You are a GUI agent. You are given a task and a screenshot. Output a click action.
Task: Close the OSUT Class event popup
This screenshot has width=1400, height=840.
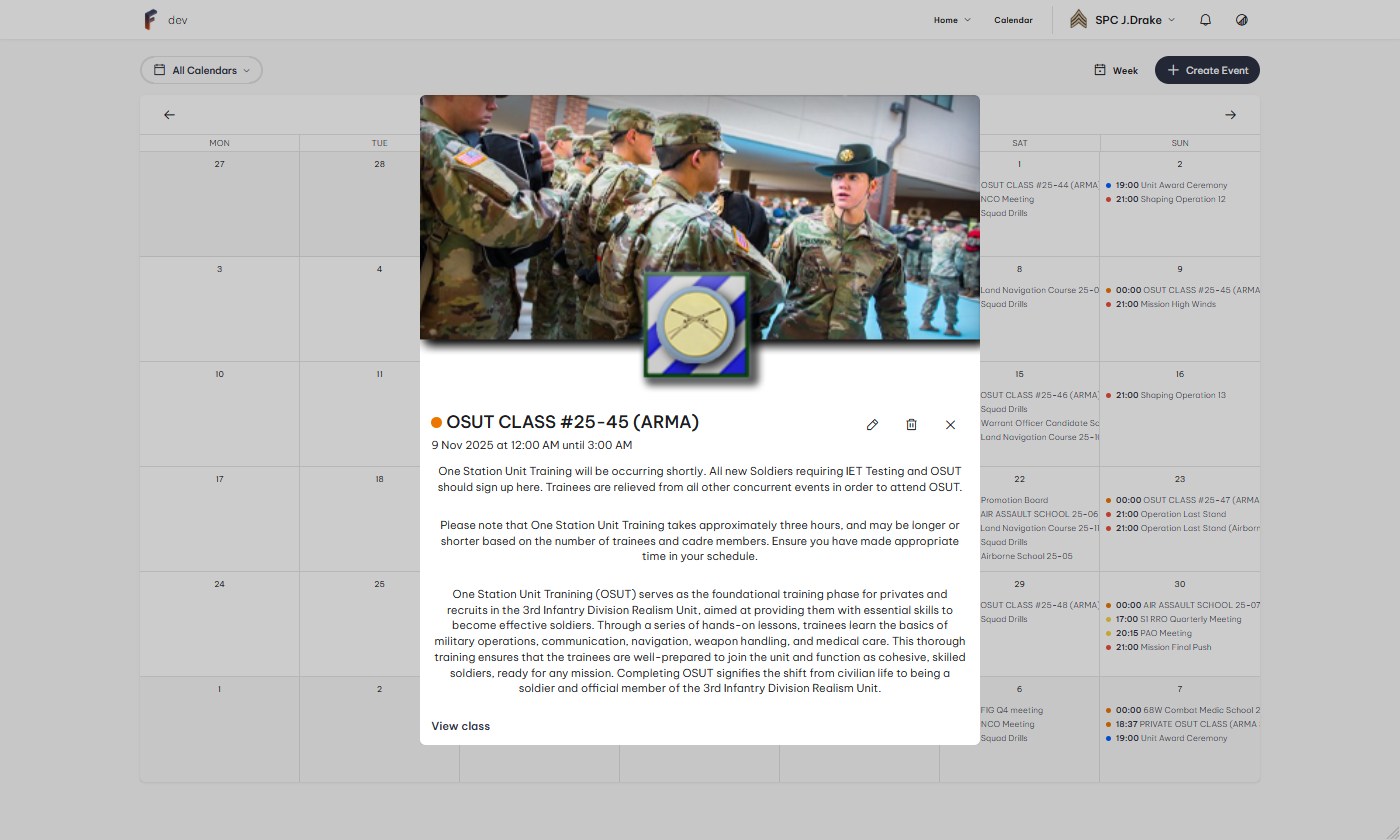(950, 425)
